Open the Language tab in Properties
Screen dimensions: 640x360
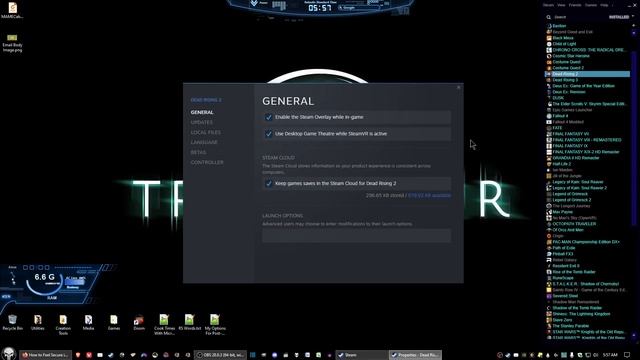204,142
